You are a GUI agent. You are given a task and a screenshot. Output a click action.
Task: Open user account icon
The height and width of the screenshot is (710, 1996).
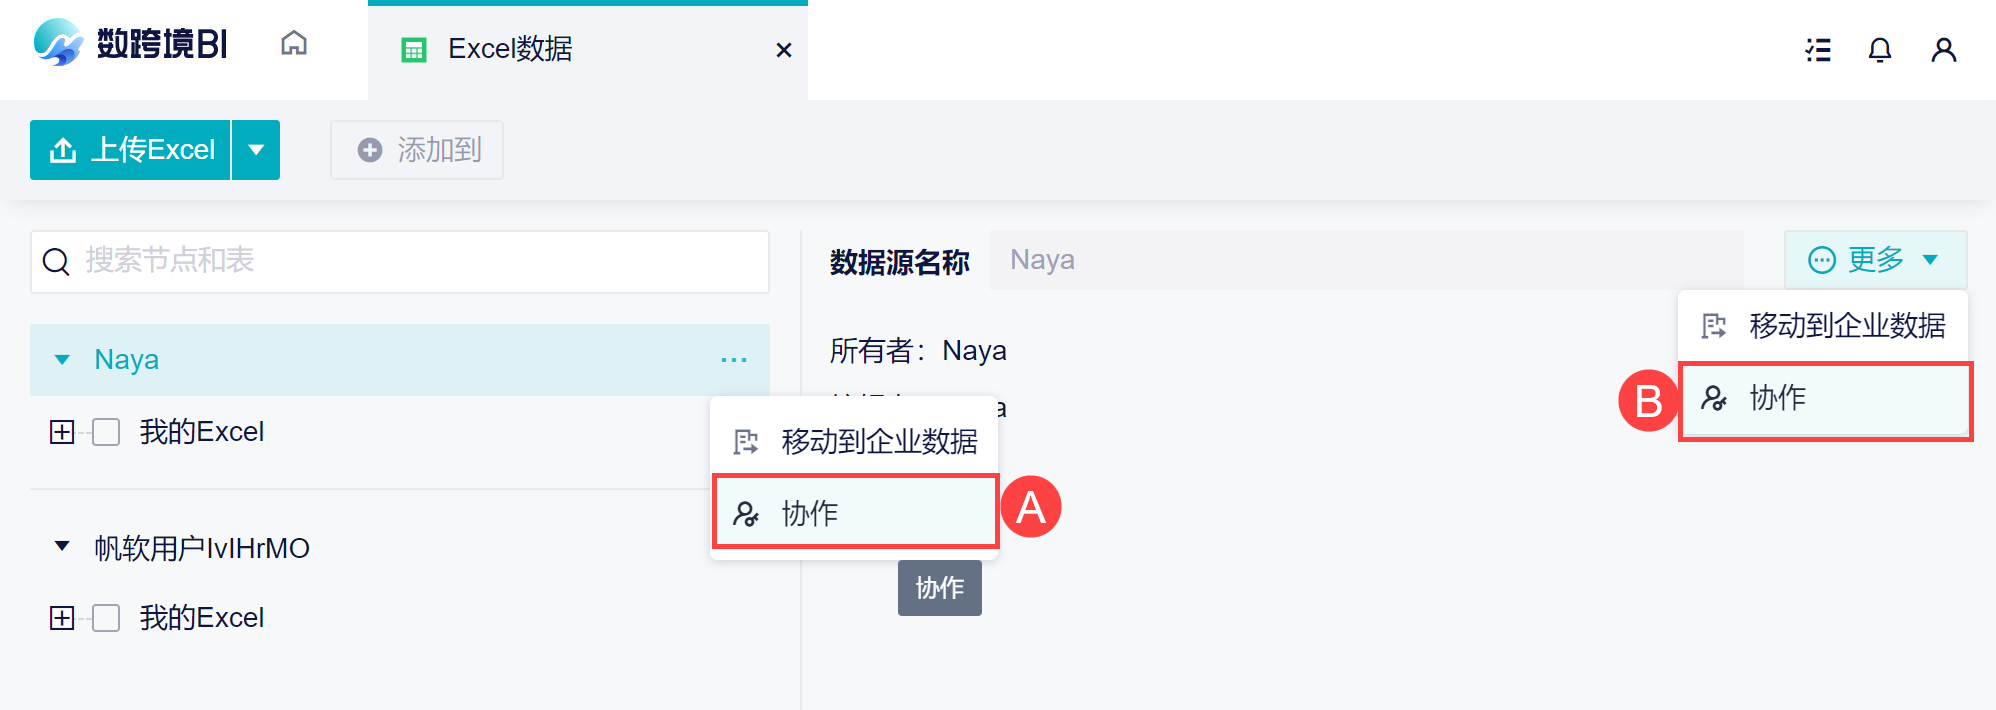coord(1943,50)
